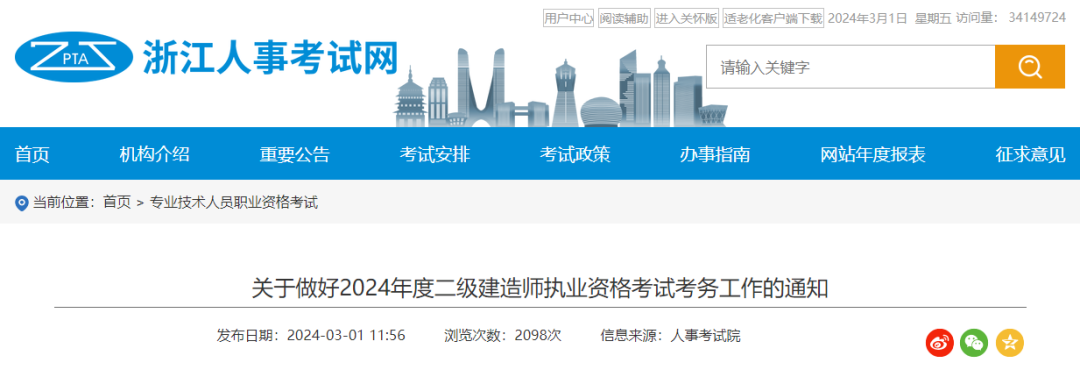Click the ZPTA oval logo
Viewport: 1080px width, 377px height.
(x=74, y=58)
